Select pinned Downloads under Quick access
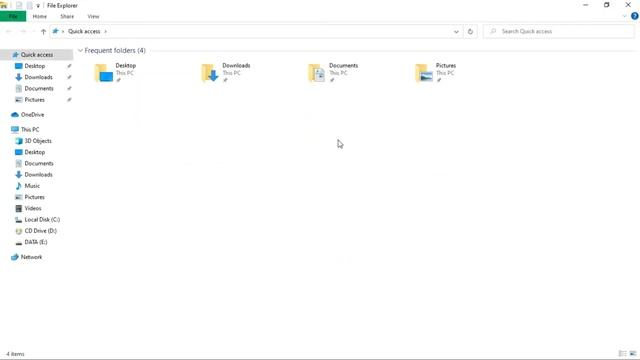This screenshot has height=360, width=640. pyautogui.click(x=38, y=77)
